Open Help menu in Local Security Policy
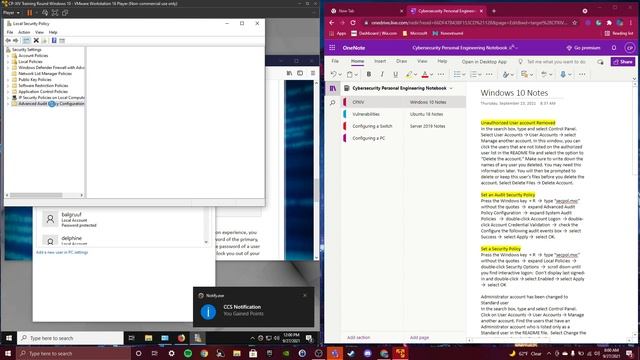 coord(53,32)
